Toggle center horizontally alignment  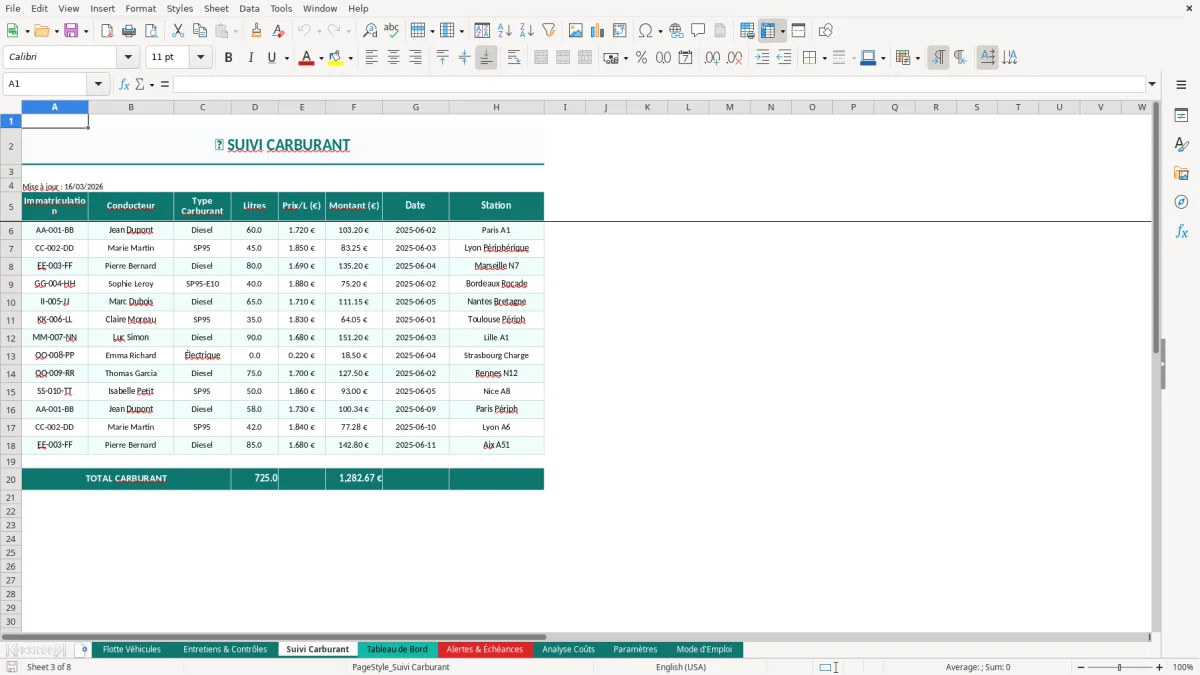coord(393,58)
